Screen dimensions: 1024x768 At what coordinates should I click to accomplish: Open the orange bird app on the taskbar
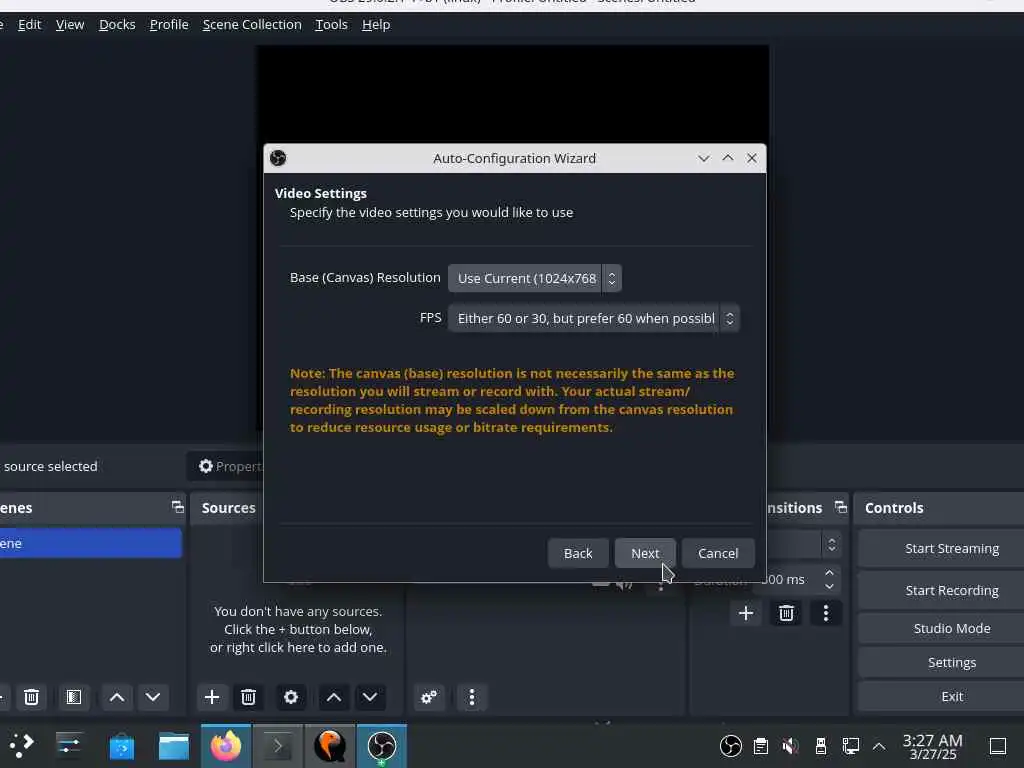pyautogui.click(x=330, y=746)
